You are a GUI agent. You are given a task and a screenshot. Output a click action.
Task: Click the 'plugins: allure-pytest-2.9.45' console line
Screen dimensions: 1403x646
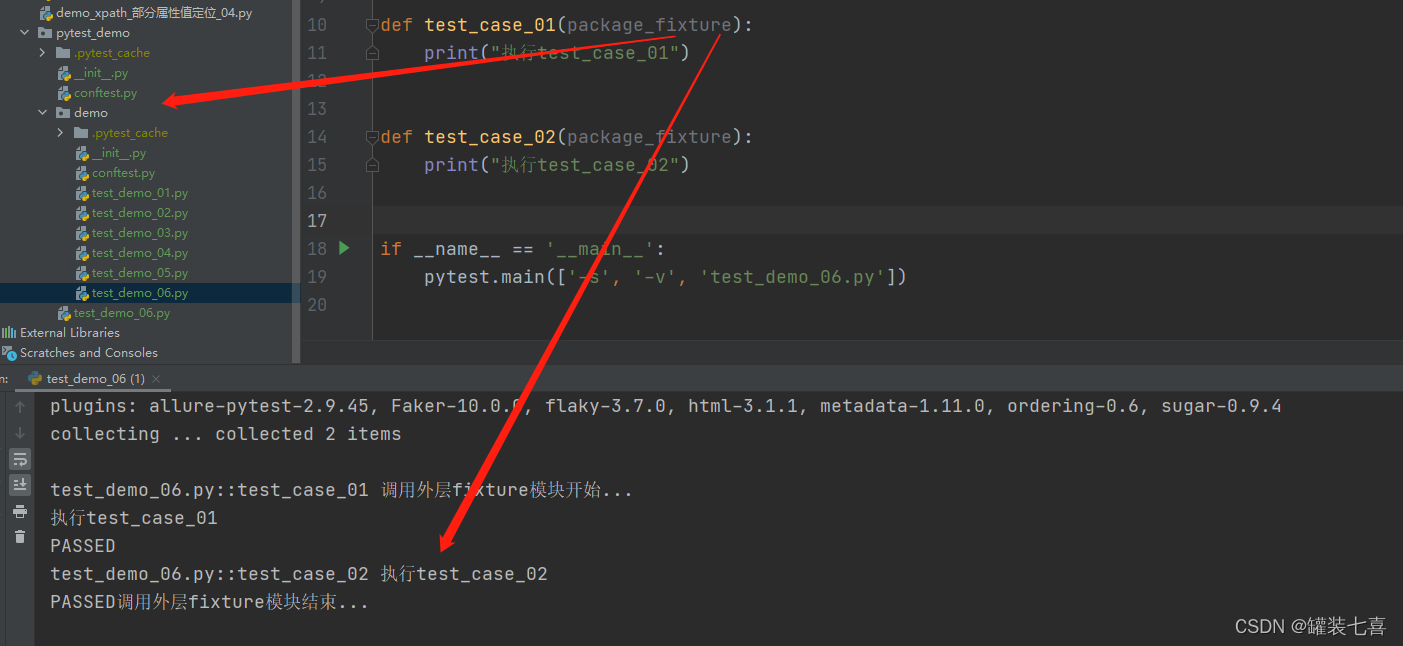click(x=666, y=406)
